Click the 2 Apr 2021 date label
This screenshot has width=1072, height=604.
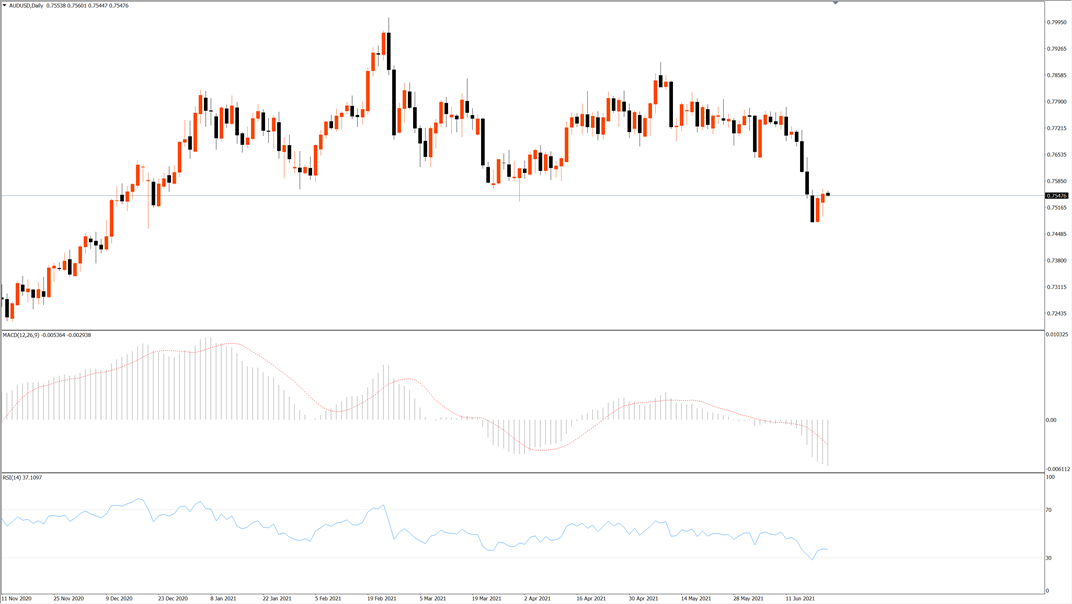[x=537, y=599]
